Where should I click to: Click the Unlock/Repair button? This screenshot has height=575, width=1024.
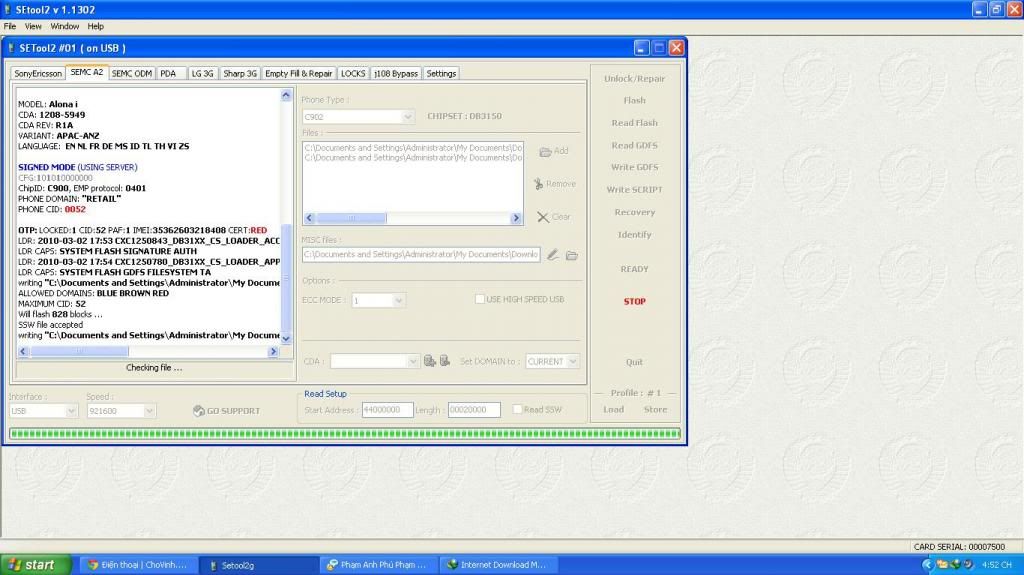pos(635,79)
